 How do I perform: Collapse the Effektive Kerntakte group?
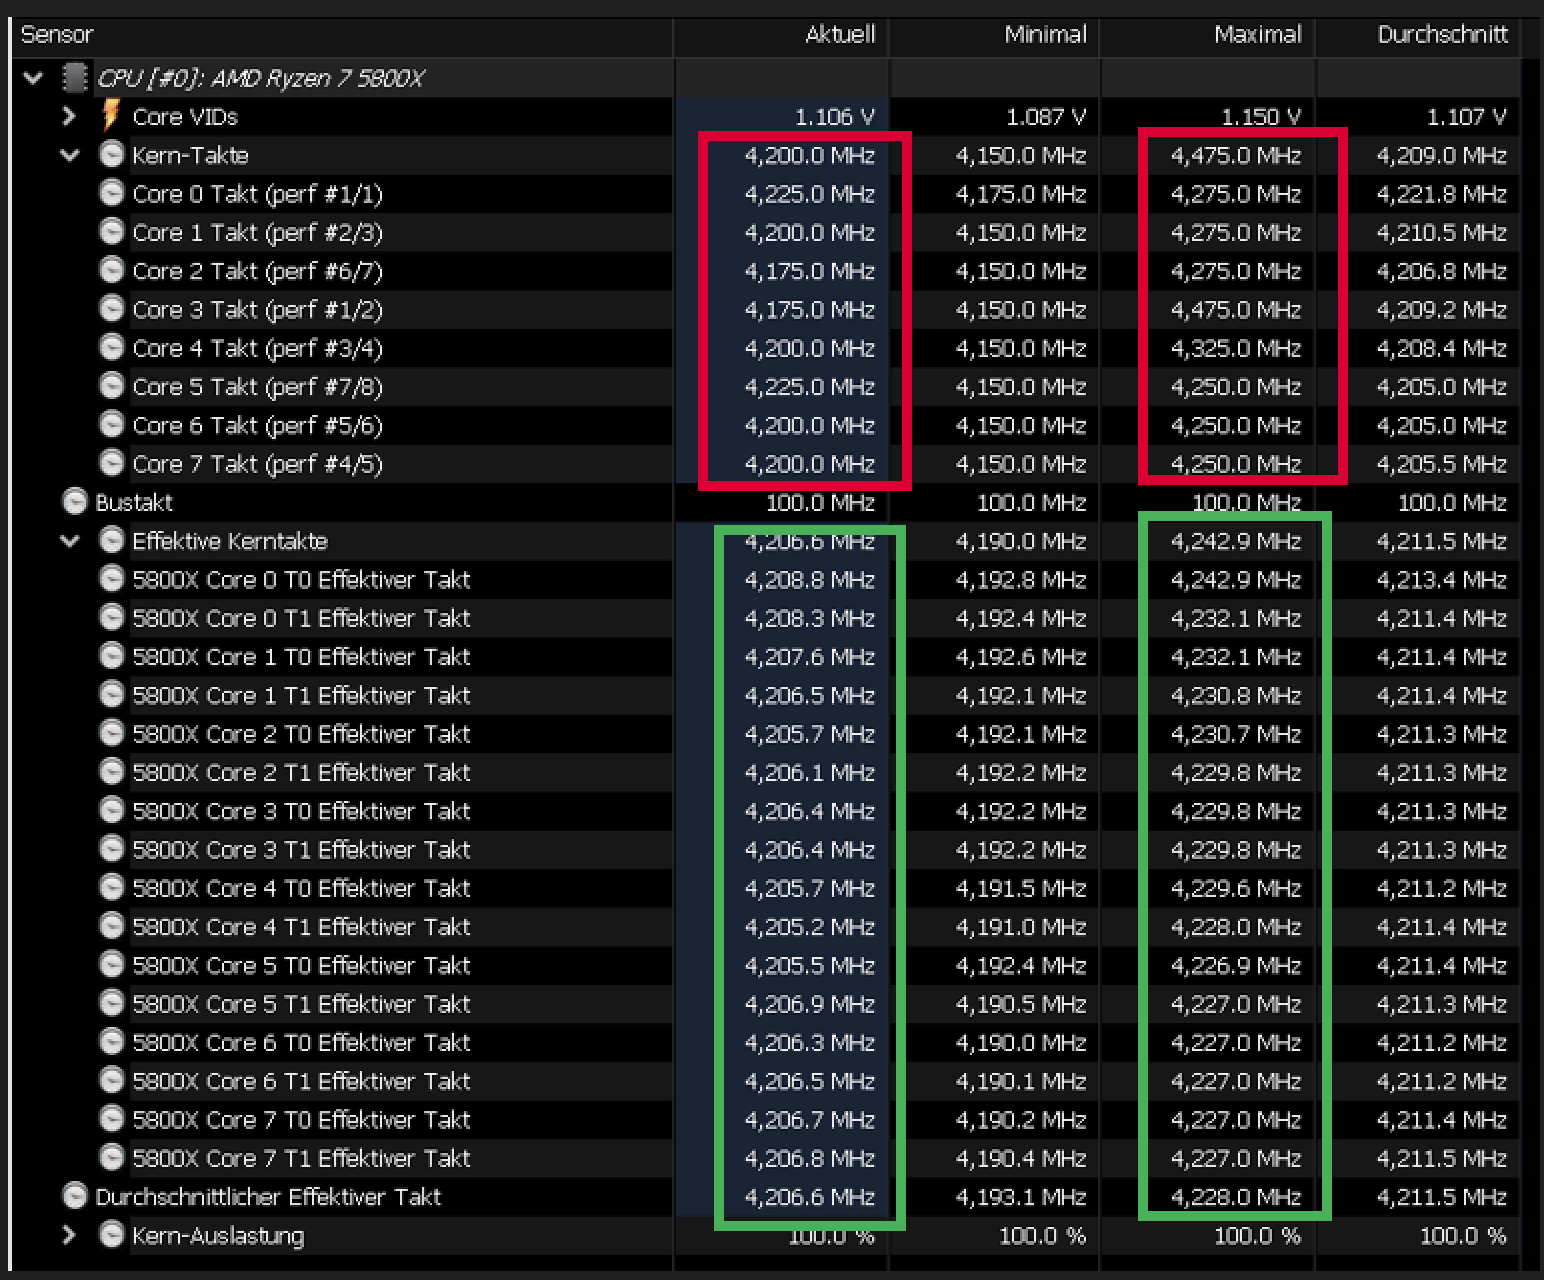pos(70,541)
